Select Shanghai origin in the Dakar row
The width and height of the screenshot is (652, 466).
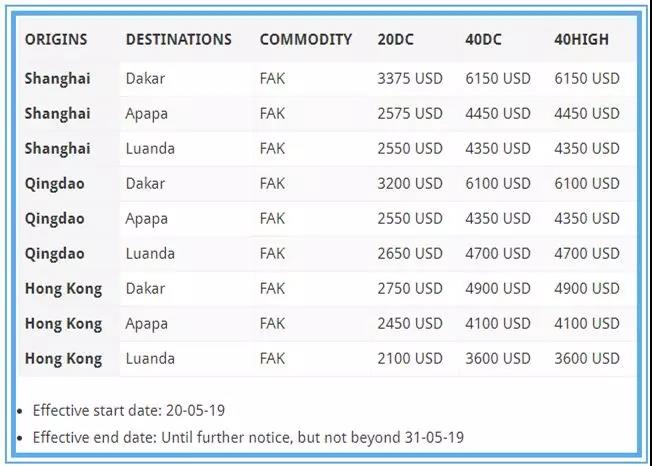57,79
